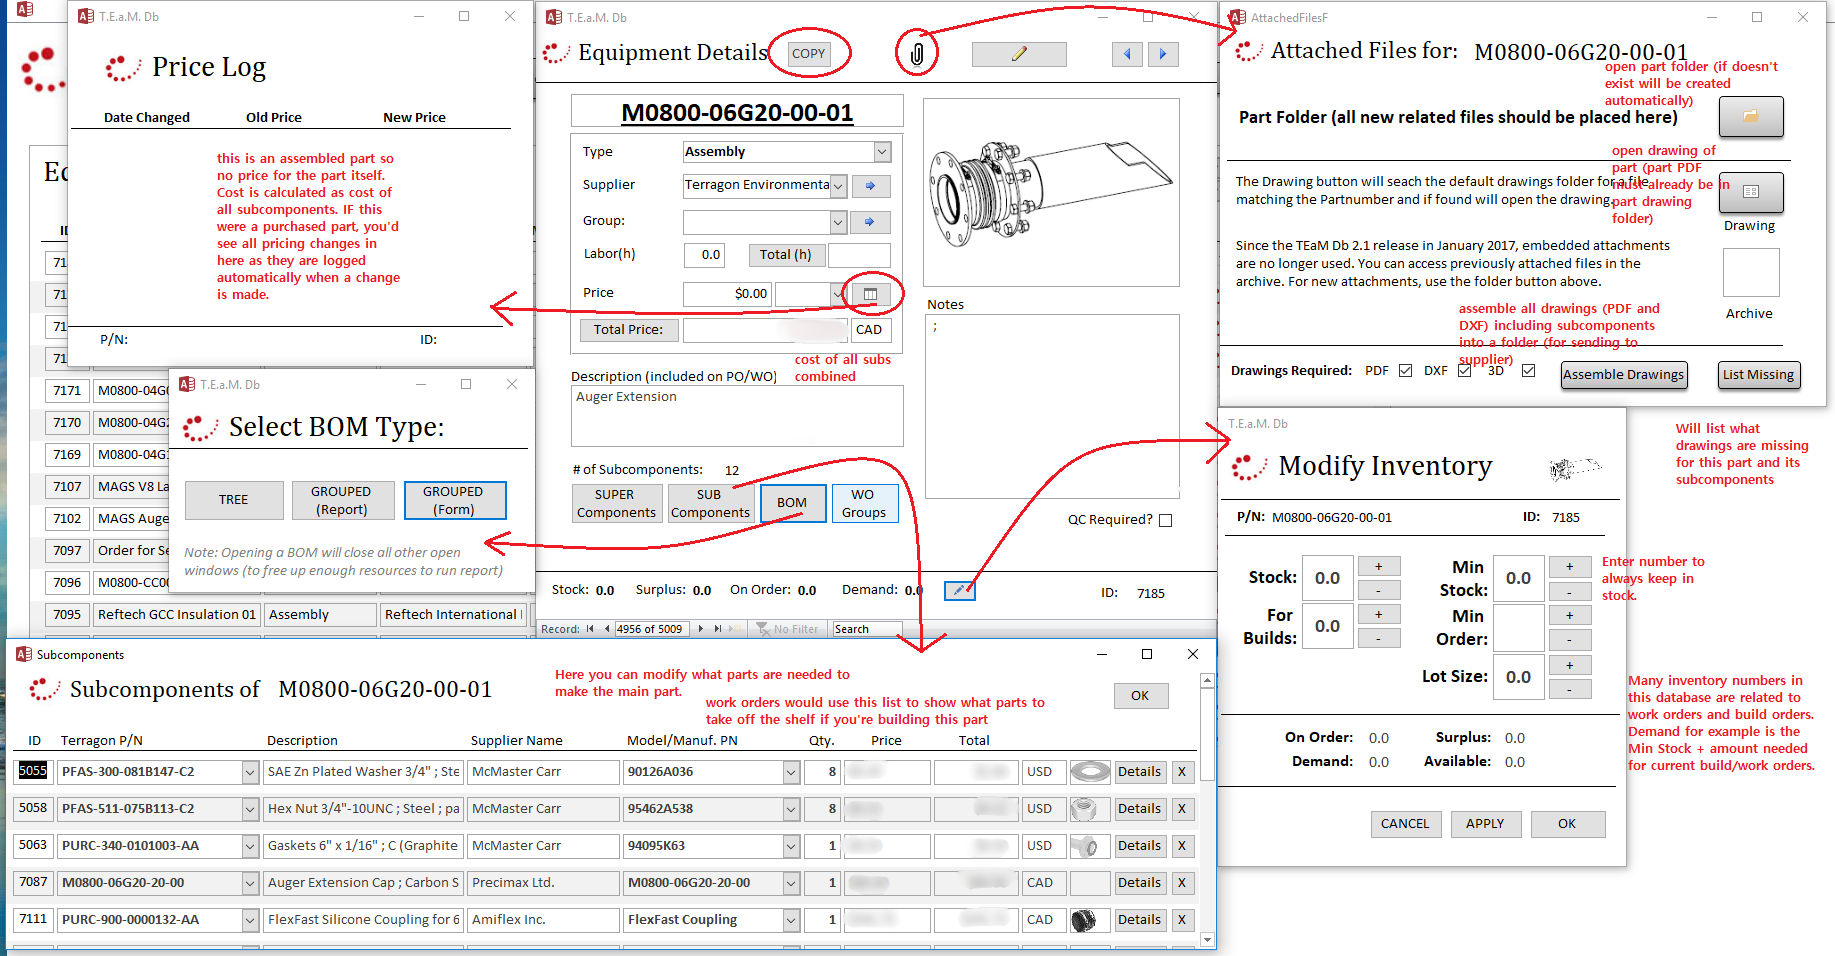Click the washer thumbnail in first subcomponent row

coord(1090,772)
